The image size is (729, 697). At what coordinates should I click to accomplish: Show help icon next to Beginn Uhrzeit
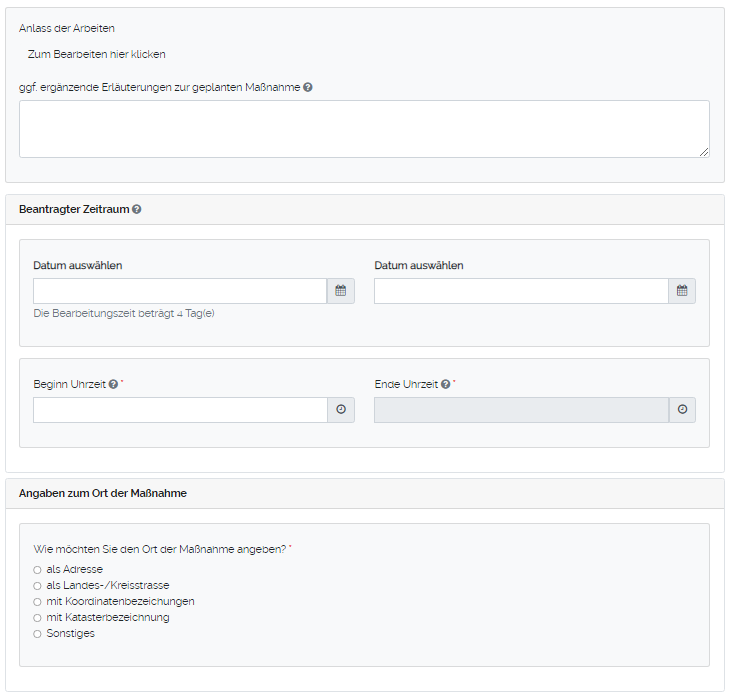click(x=114, y=384)
